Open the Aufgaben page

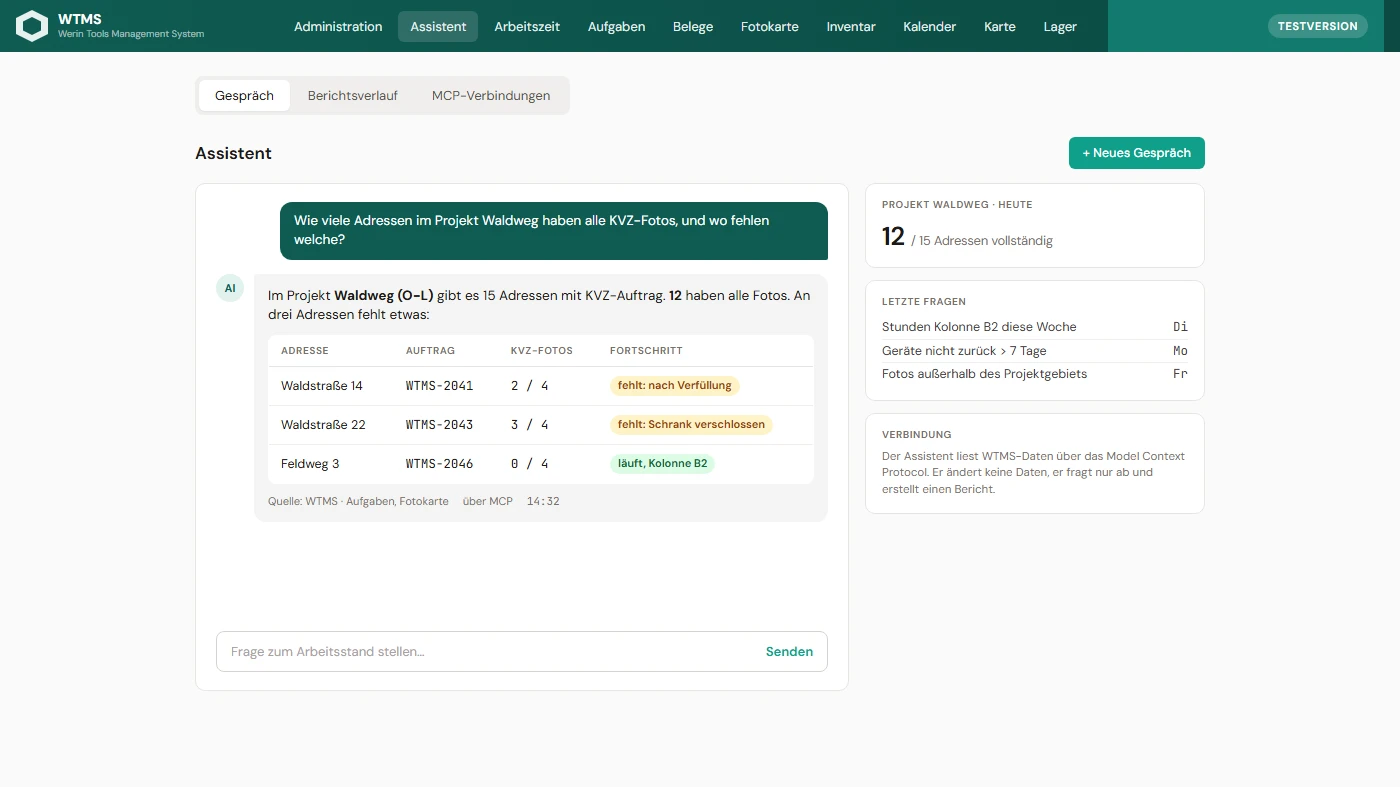(x=616, y=27)
